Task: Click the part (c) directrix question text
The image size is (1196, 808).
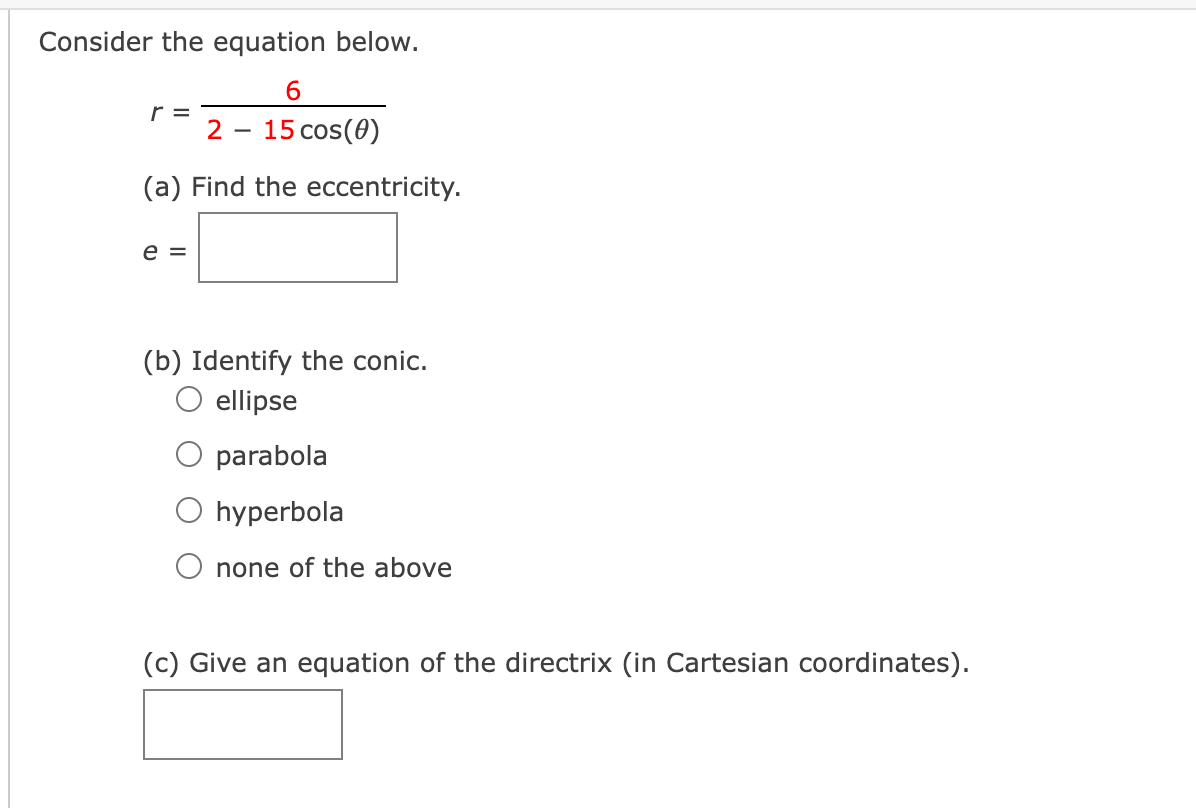Action: (x=555, y=662)
